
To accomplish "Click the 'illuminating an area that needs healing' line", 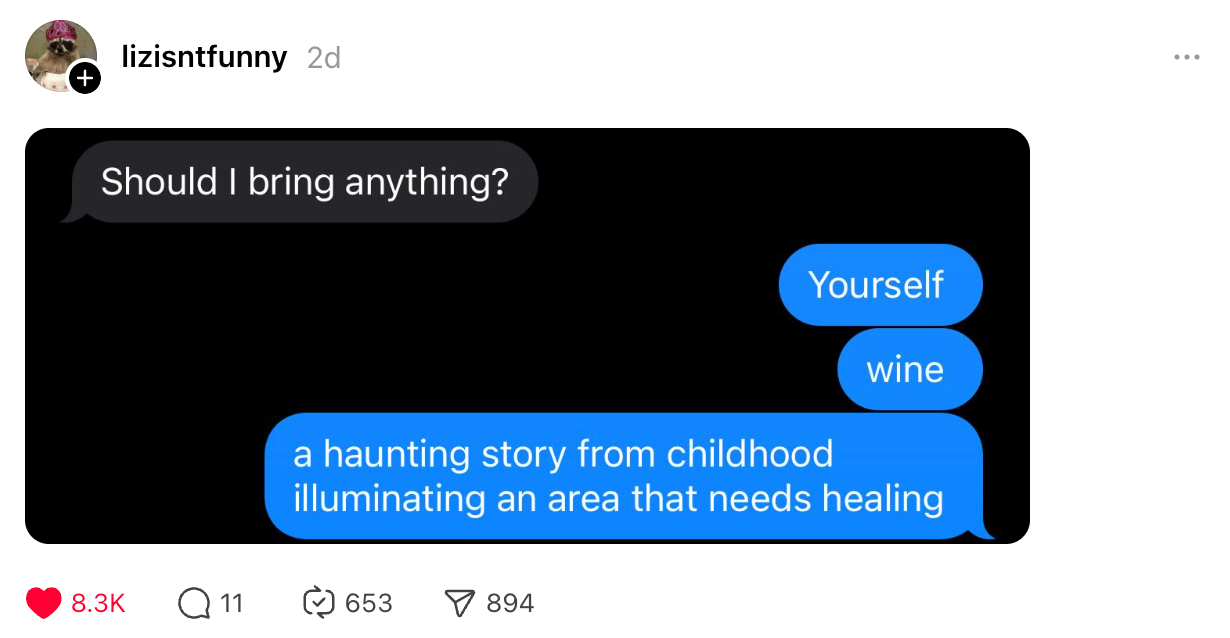I will (x=618, y=497).
